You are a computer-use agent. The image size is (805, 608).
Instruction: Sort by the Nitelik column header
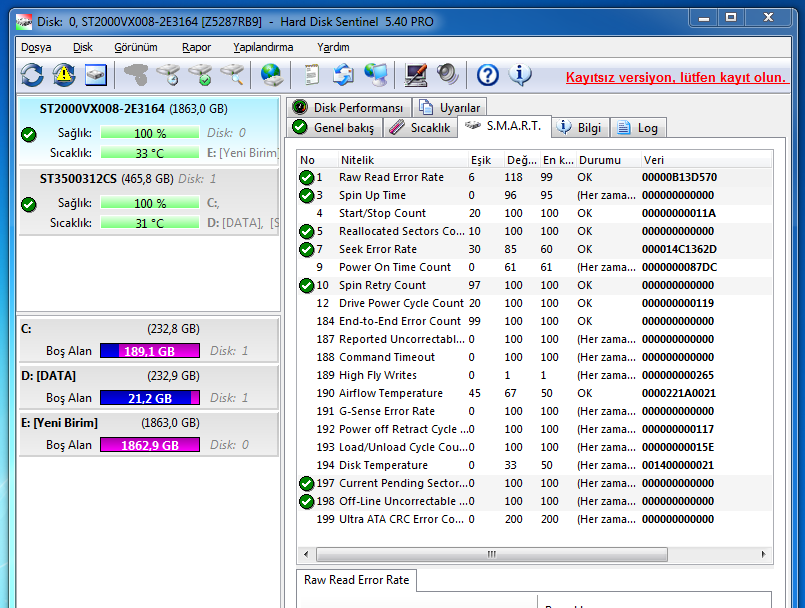pyautogui.click(x=403, y=160)
